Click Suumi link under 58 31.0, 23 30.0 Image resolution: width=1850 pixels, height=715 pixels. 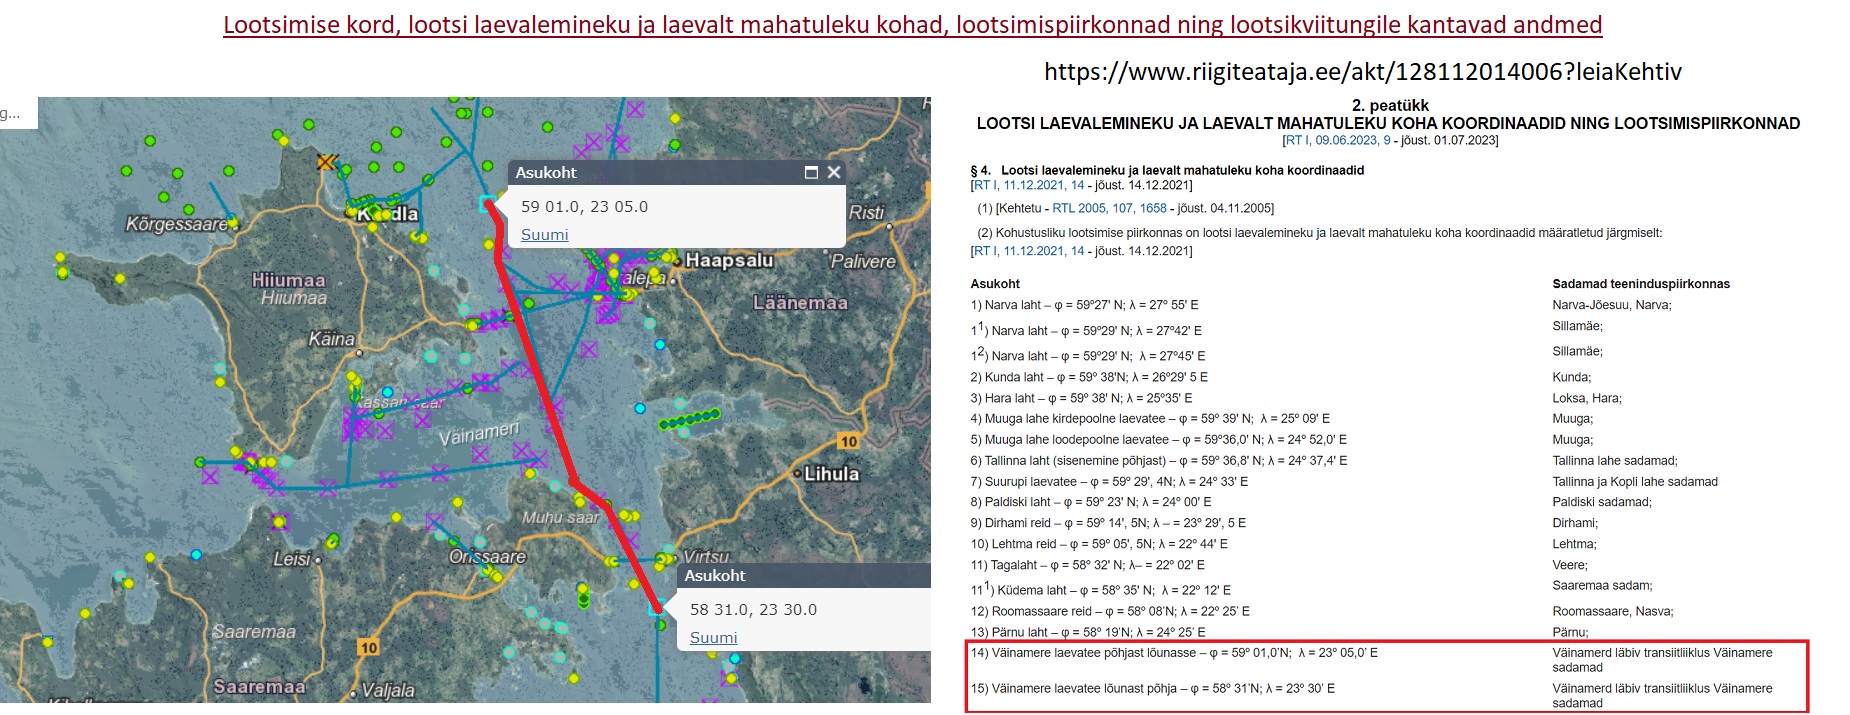(713, 637)
